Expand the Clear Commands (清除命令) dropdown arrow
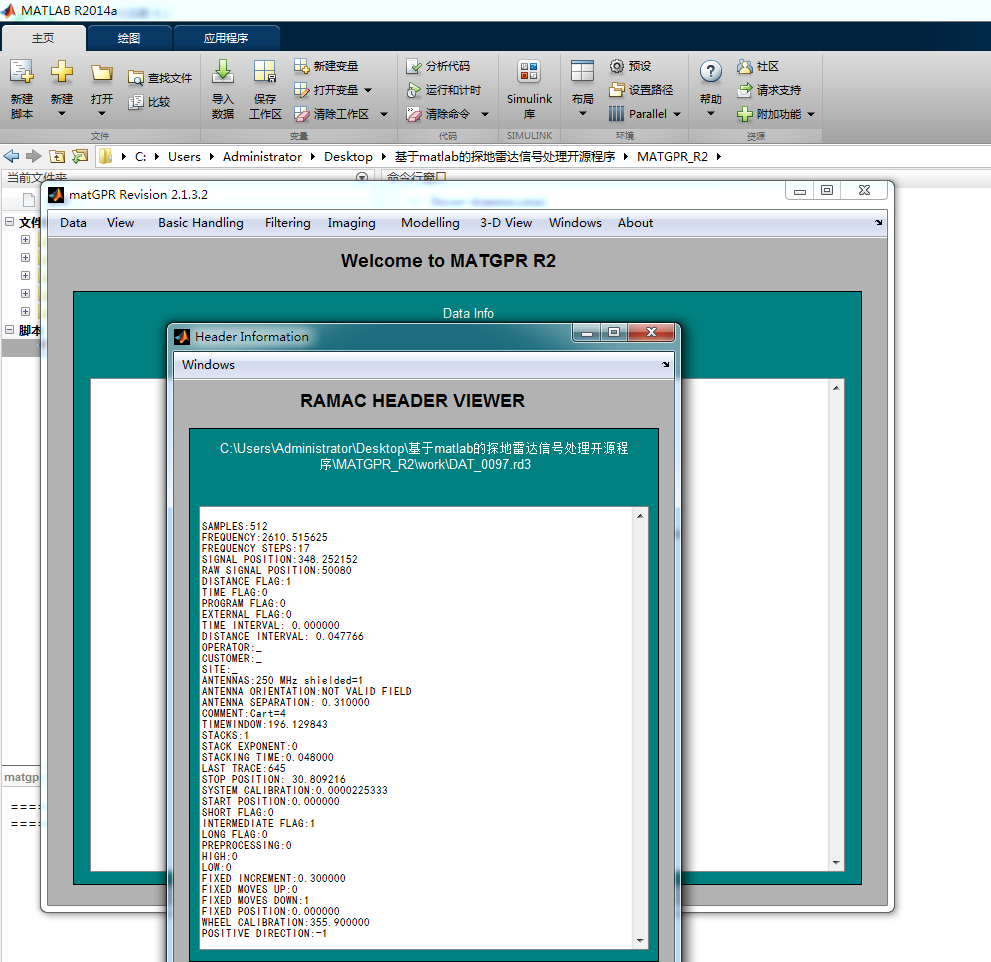Image resolution: width=991 pixels, height=962 pixels. [485, 114]
